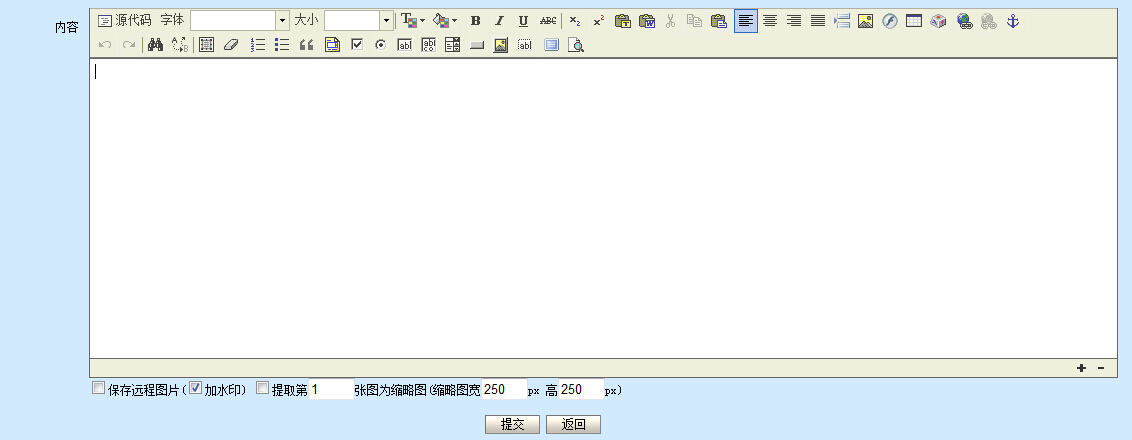The width and height of the screenshot is (1132, 440).
Task: Open the 字体 font dropdown
Action: [282, 21]
